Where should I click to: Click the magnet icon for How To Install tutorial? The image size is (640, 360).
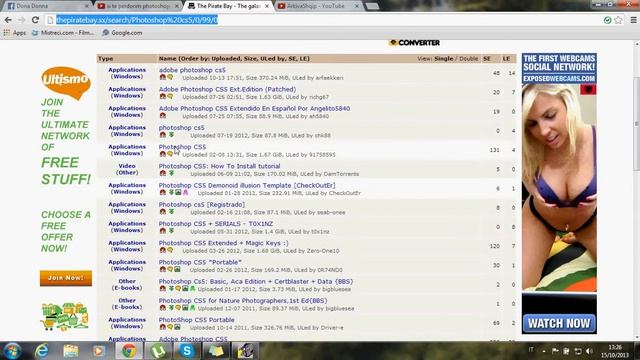click(x=162, y=173)
